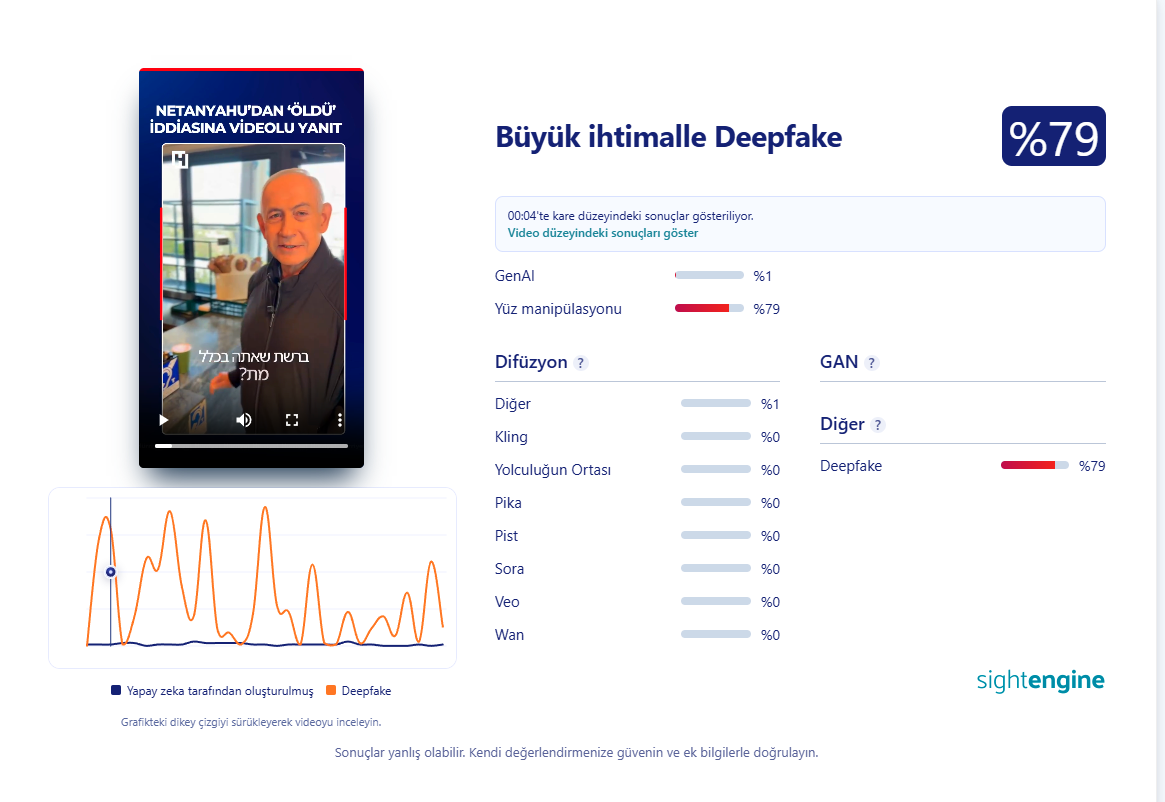Click the Deepfake row score bar

pyautogui.click(x=1034, y=465)
